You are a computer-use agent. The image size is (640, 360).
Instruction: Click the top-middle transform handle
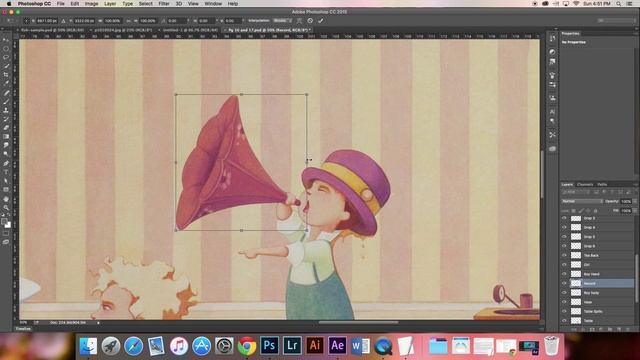[241, 94]
